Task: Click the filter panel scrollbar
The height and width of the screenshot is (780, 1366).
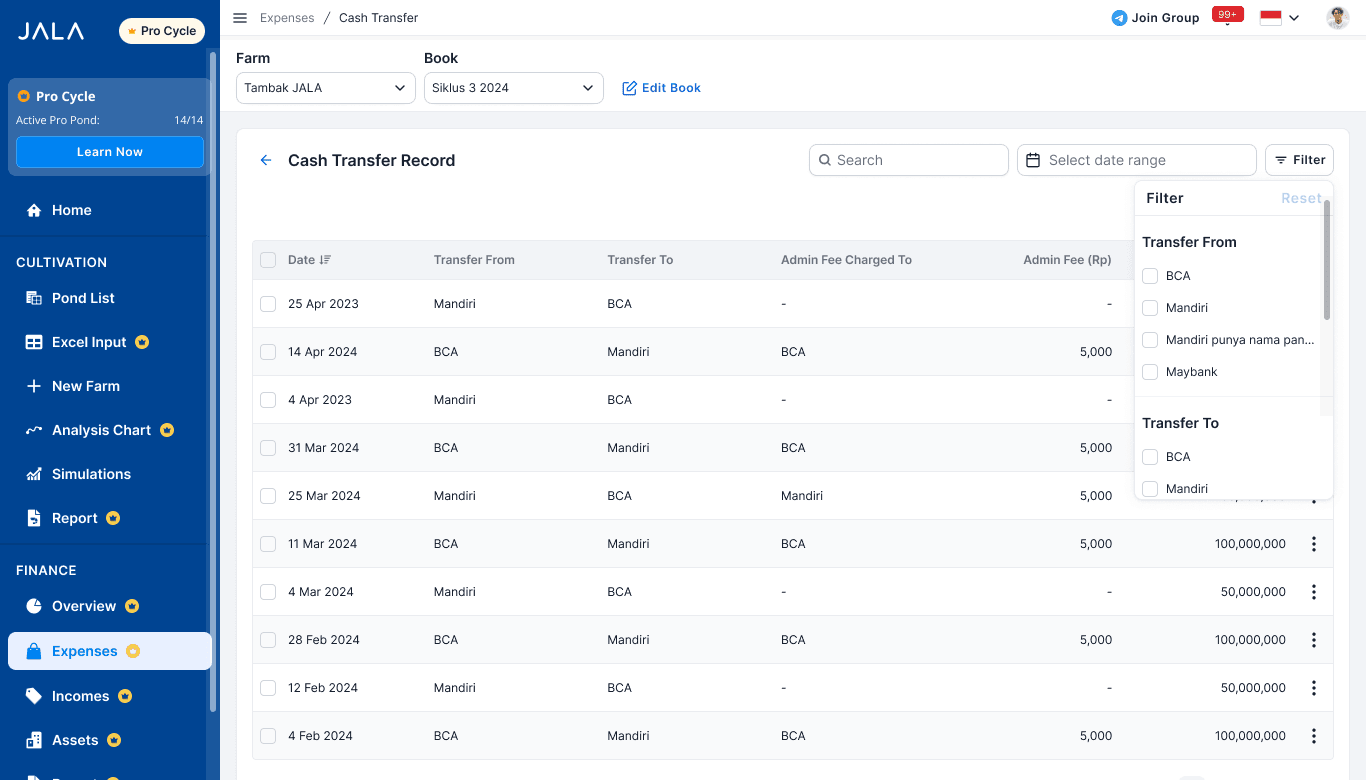Action: [x=1327, y=260]
